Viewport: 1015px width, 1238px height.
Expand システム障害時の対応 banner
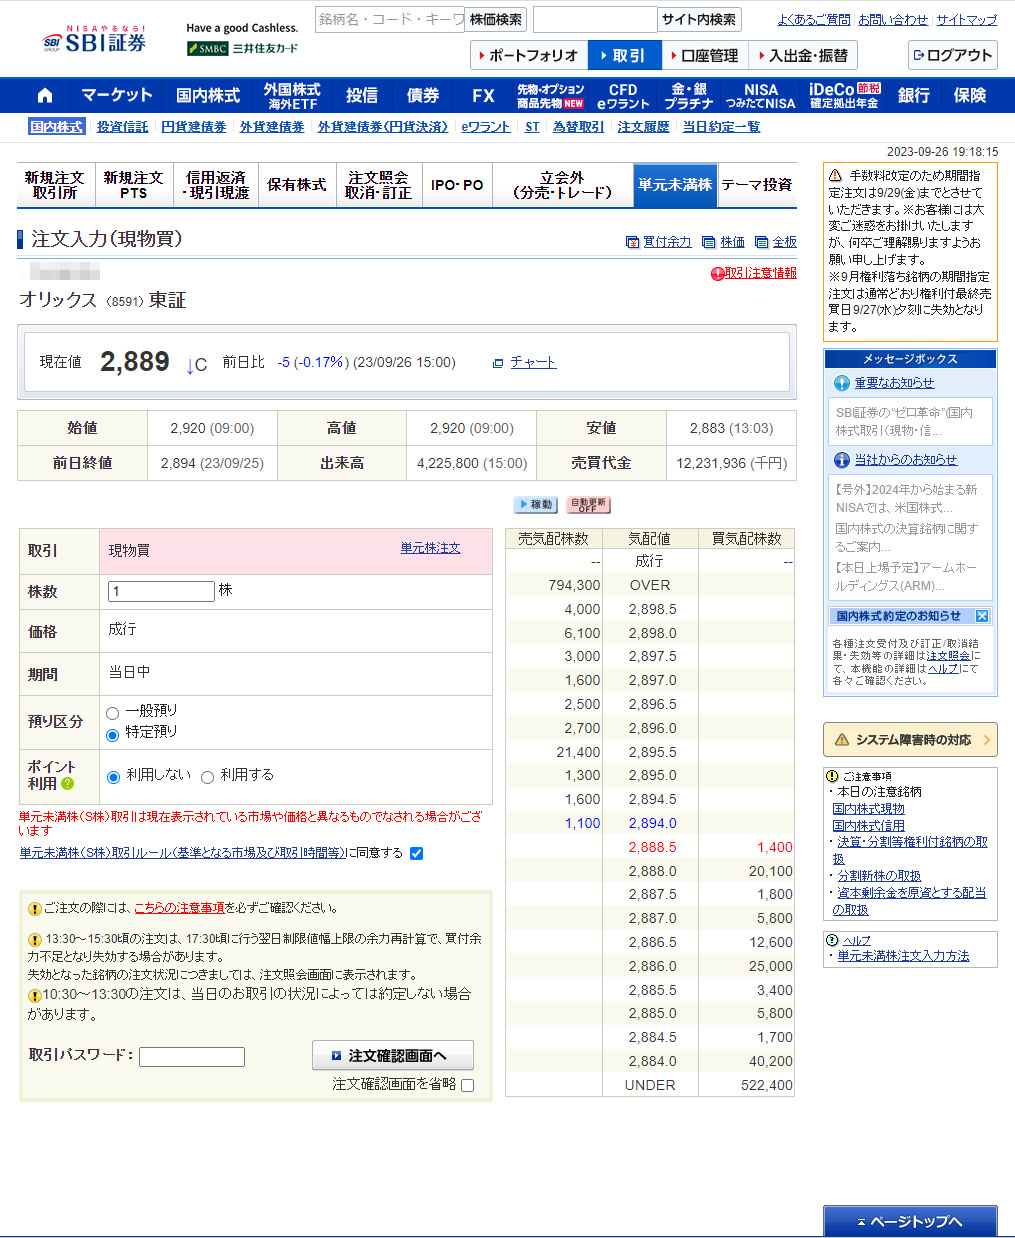pyautogui.click(x=909, y=740)
